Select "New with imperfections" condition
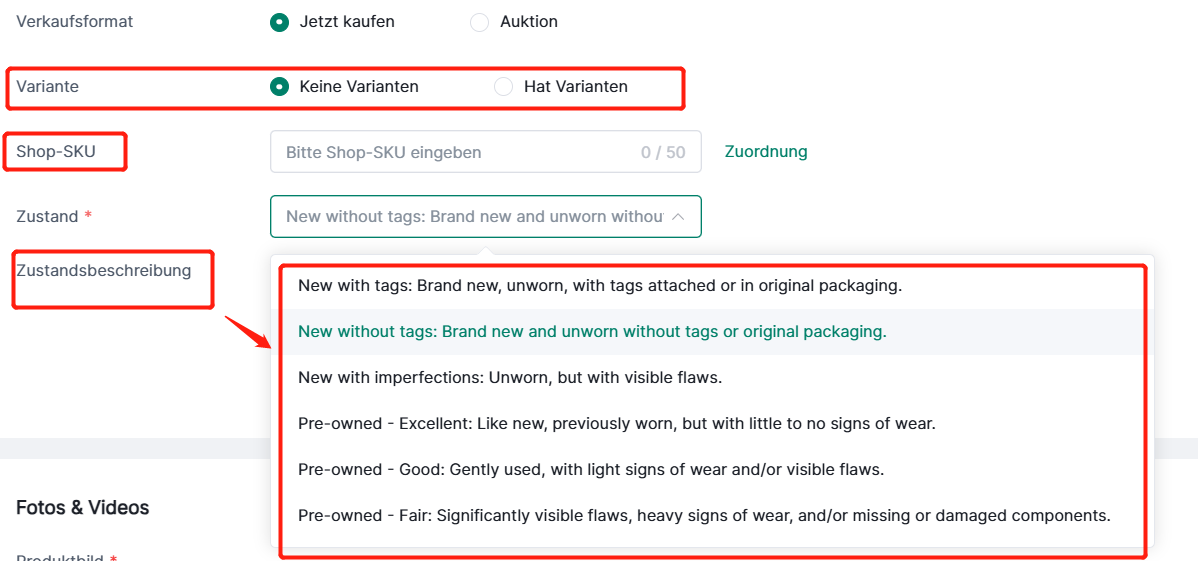Image resolution: width=1198 pixels, height=561 pixels. tap(510, 378)
